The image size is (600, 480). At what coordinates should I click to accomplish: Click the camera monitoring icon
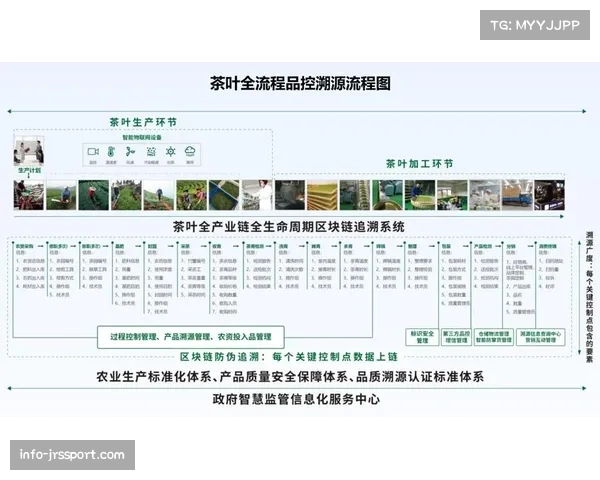click(93, 152)
